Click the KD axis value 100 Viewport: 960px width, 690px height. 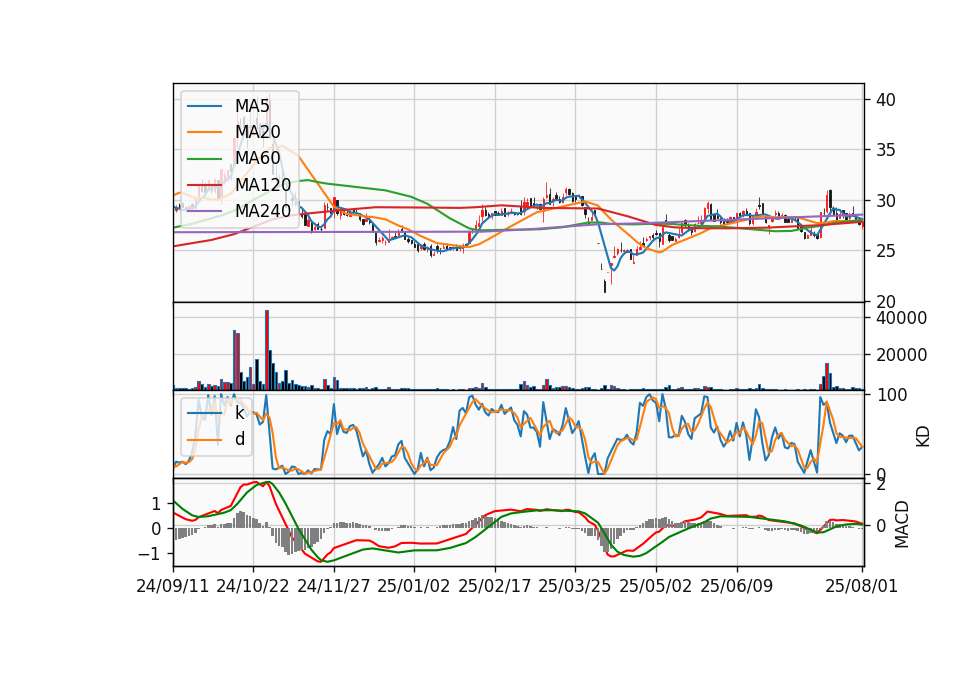(891, 395)
